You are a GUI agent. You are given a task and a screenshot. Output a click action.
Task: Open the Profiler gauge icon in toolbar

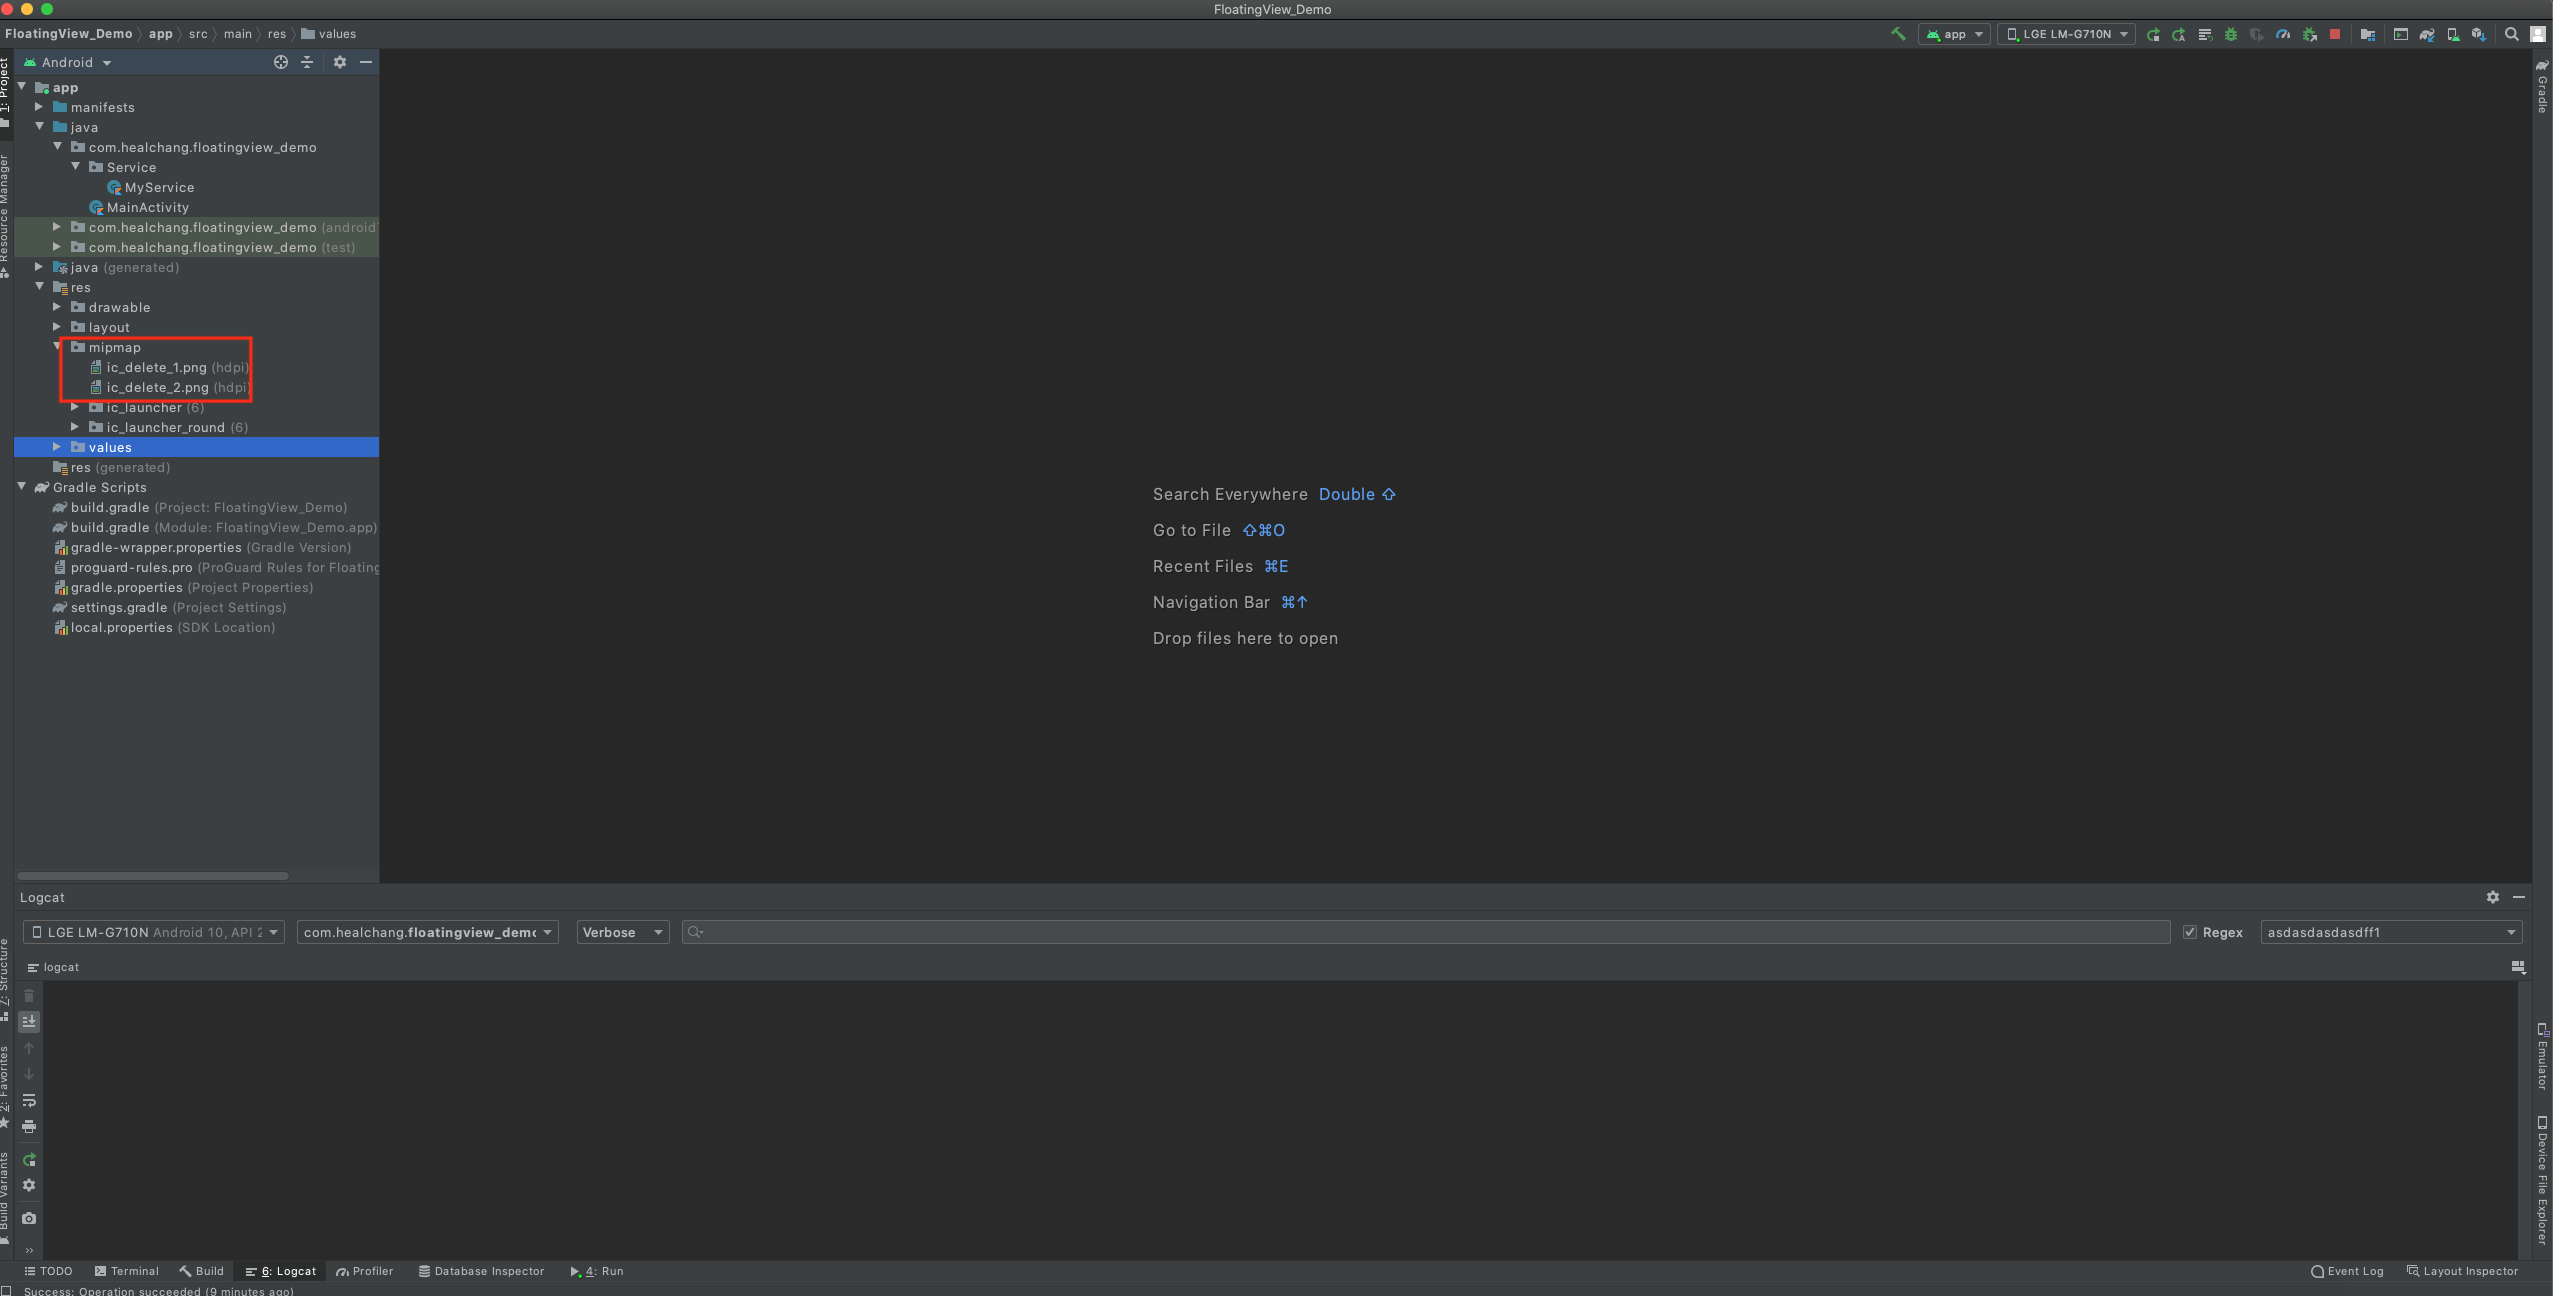point(2283,34)
